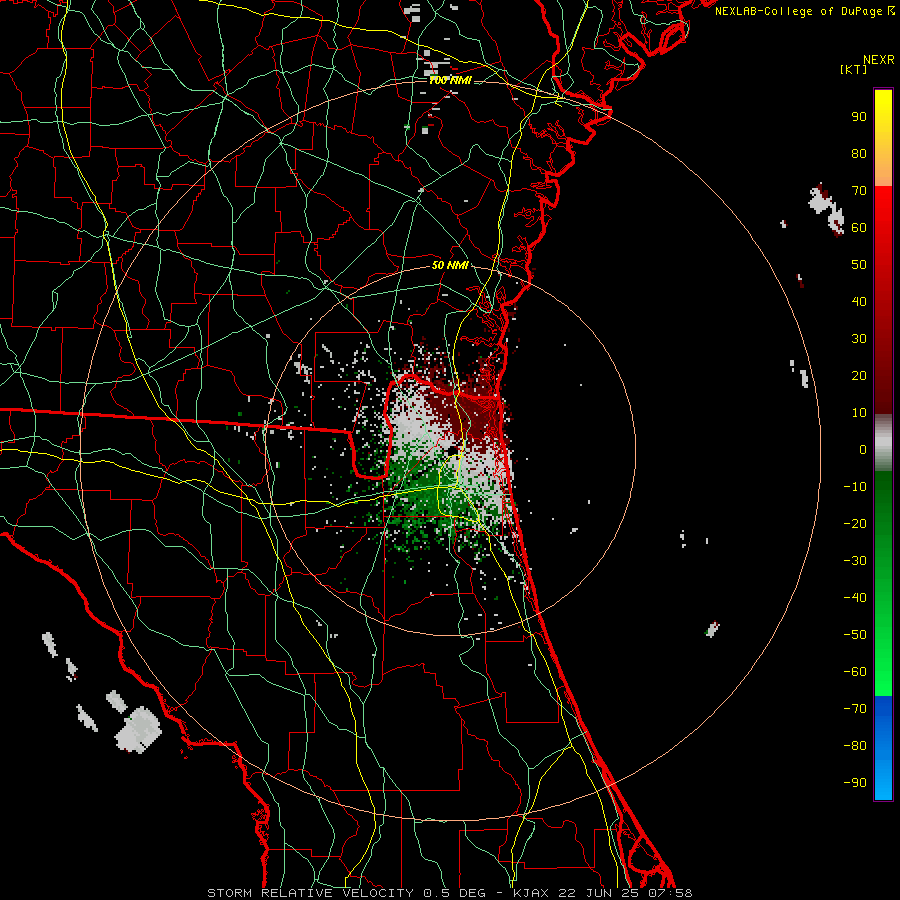The width and height of the screenshot is (900, 900).
Task: Select the -50 value on the velocity scale
Action: click(855, 635)
